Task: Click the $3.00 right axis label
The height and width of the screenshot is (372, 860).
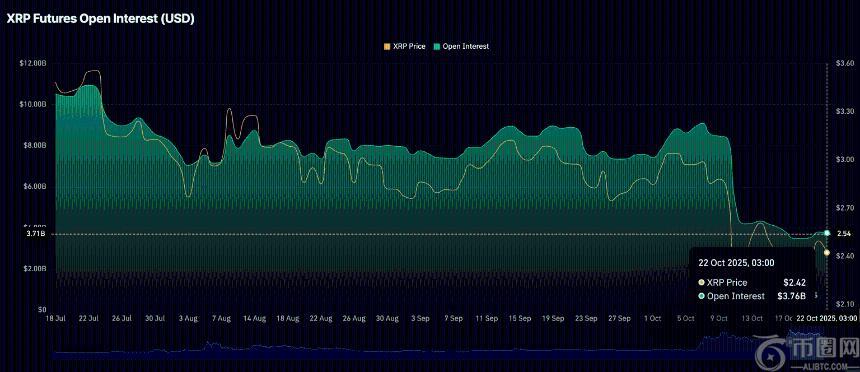Action: pyautogui.click(x=845, y=159)
